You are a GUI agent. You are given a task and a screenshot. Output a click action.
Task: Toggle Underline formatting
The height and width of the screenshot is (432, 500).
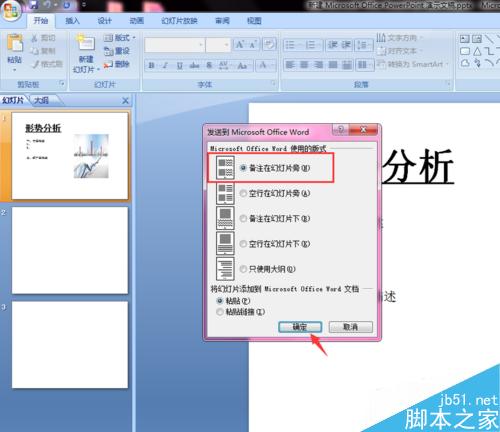[180, 65]
